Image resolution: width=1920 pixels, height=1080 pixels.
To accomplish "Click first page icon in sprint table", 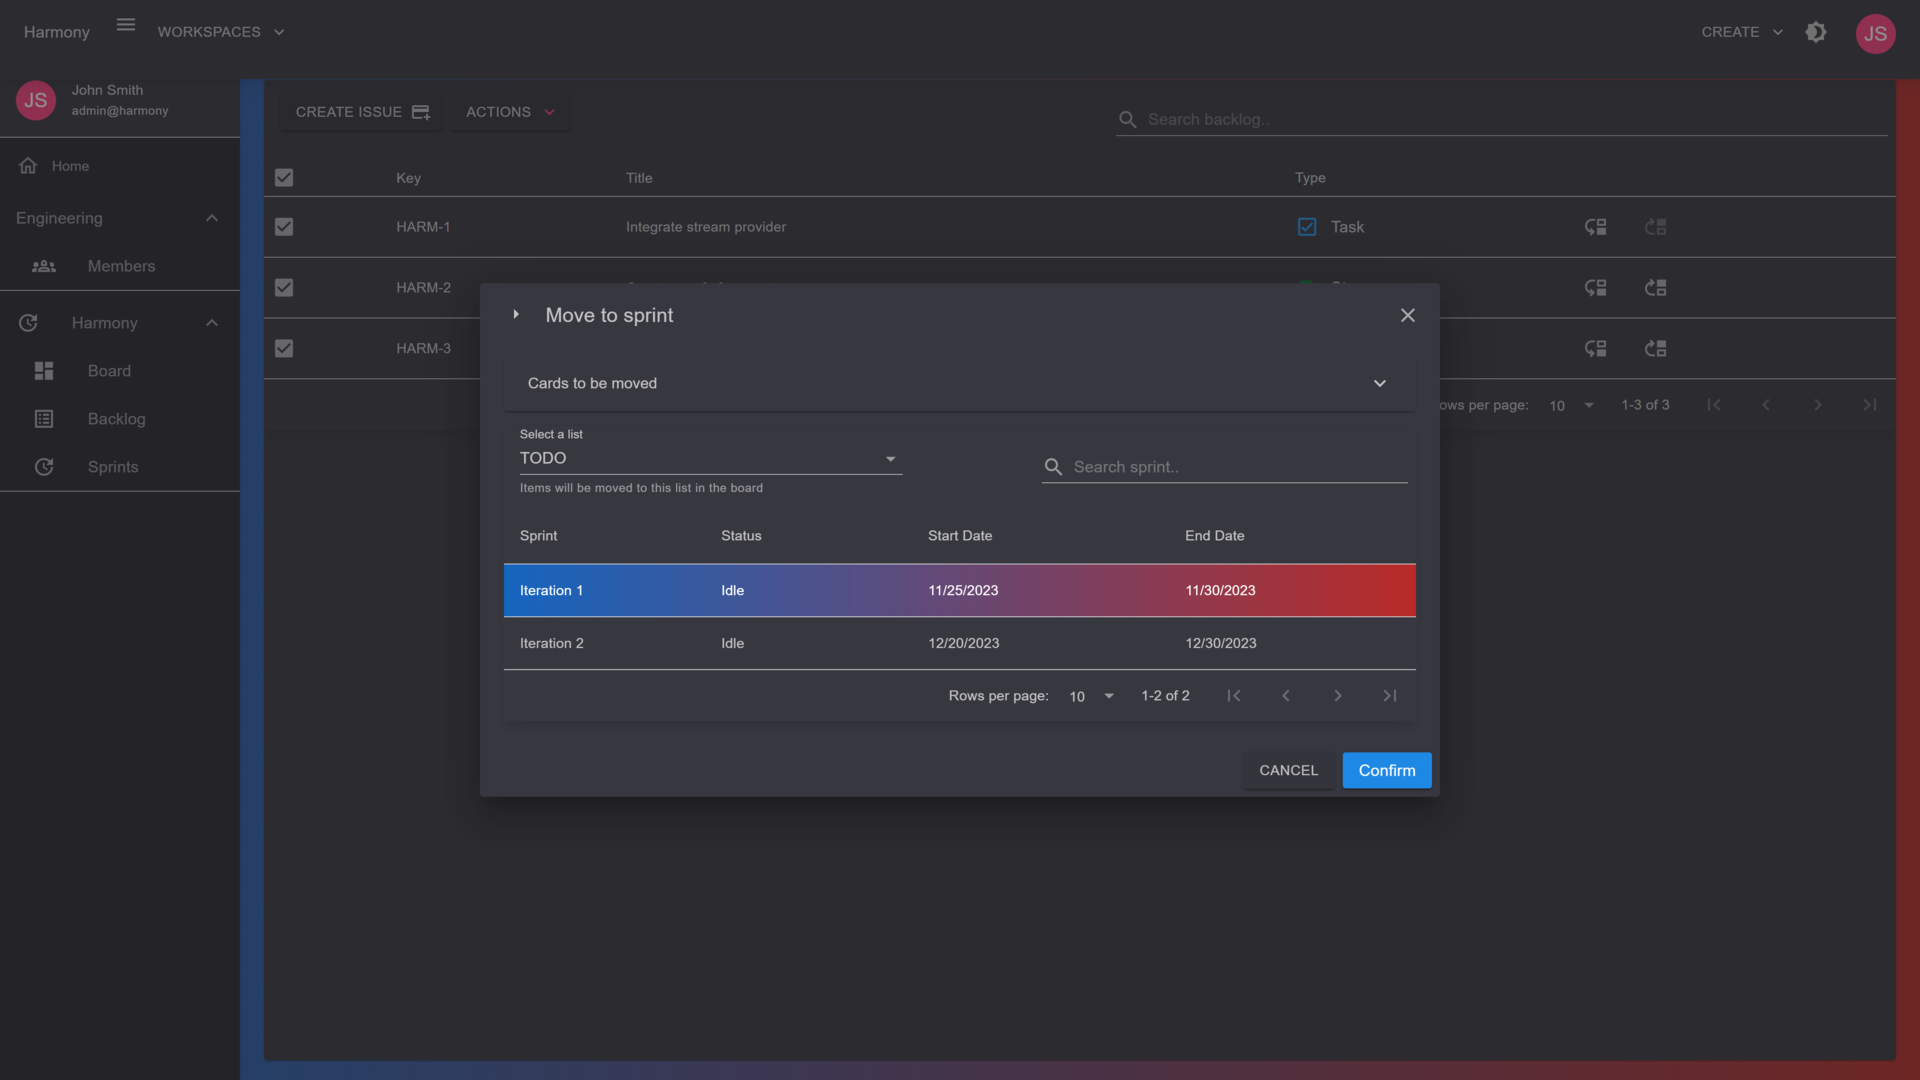I will pos(1233,696).
